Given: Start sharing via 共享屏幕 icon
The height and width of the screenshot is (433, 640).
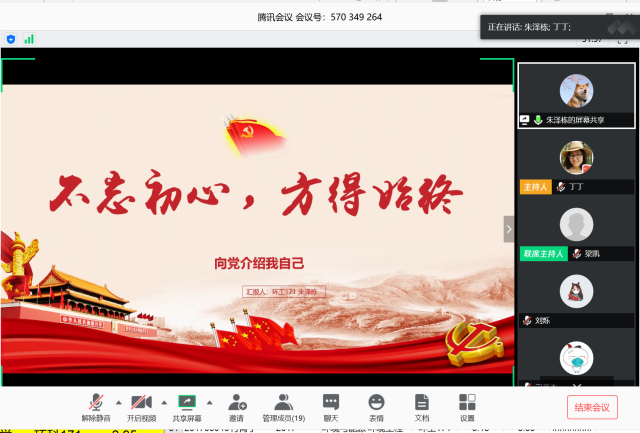Looking at the screenshot, I should pos(186,406).
